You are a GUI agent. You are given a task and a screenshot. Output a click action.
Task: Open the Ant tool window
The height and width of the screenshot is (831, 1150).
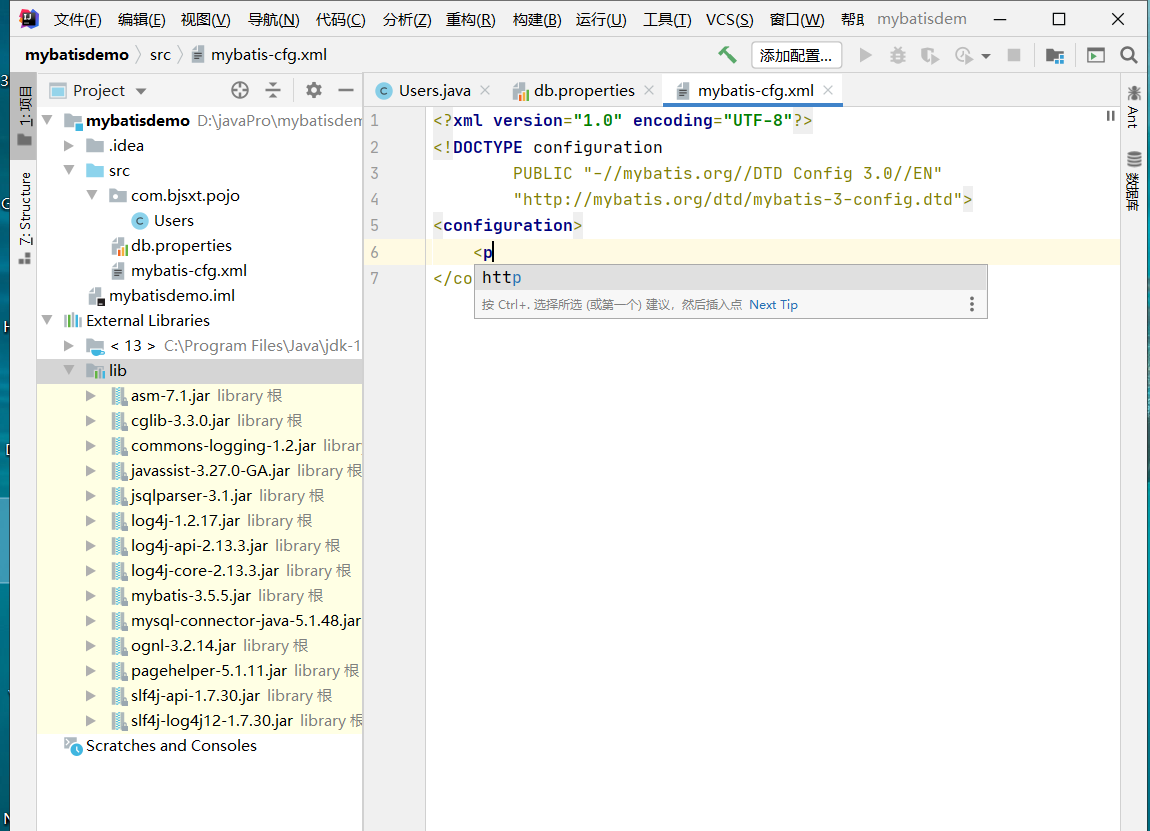(1134, 107)
